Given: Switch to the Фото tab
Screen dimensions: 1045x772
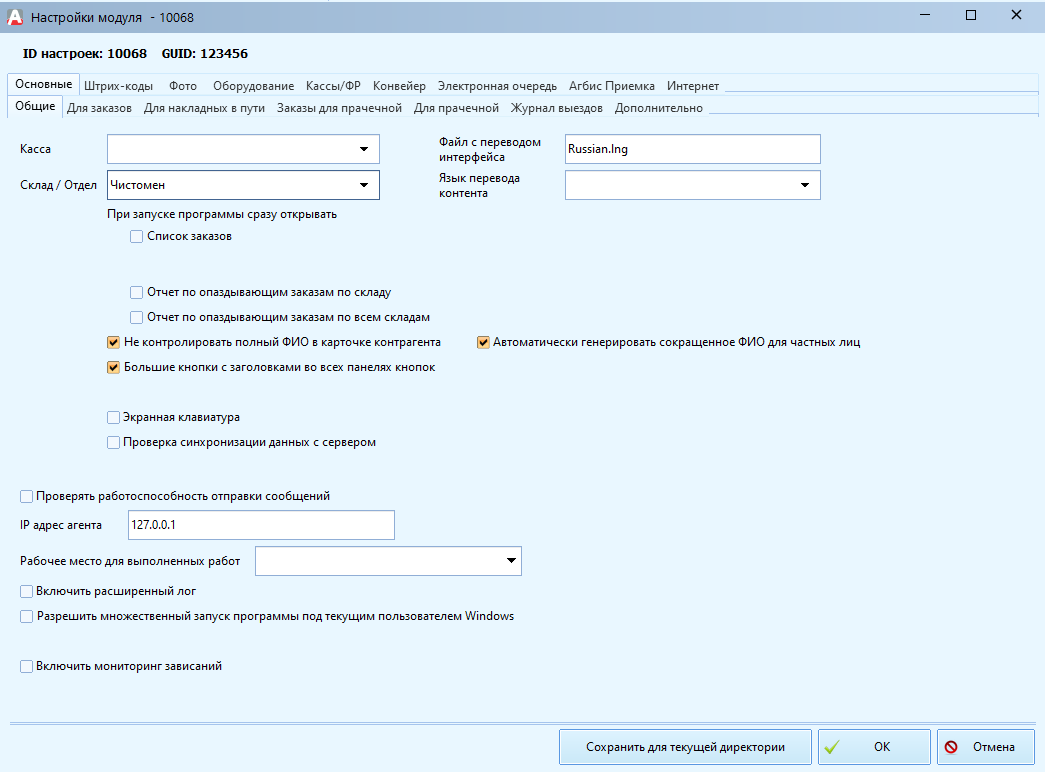Looking at the screenshot, I should click(183, 86).
